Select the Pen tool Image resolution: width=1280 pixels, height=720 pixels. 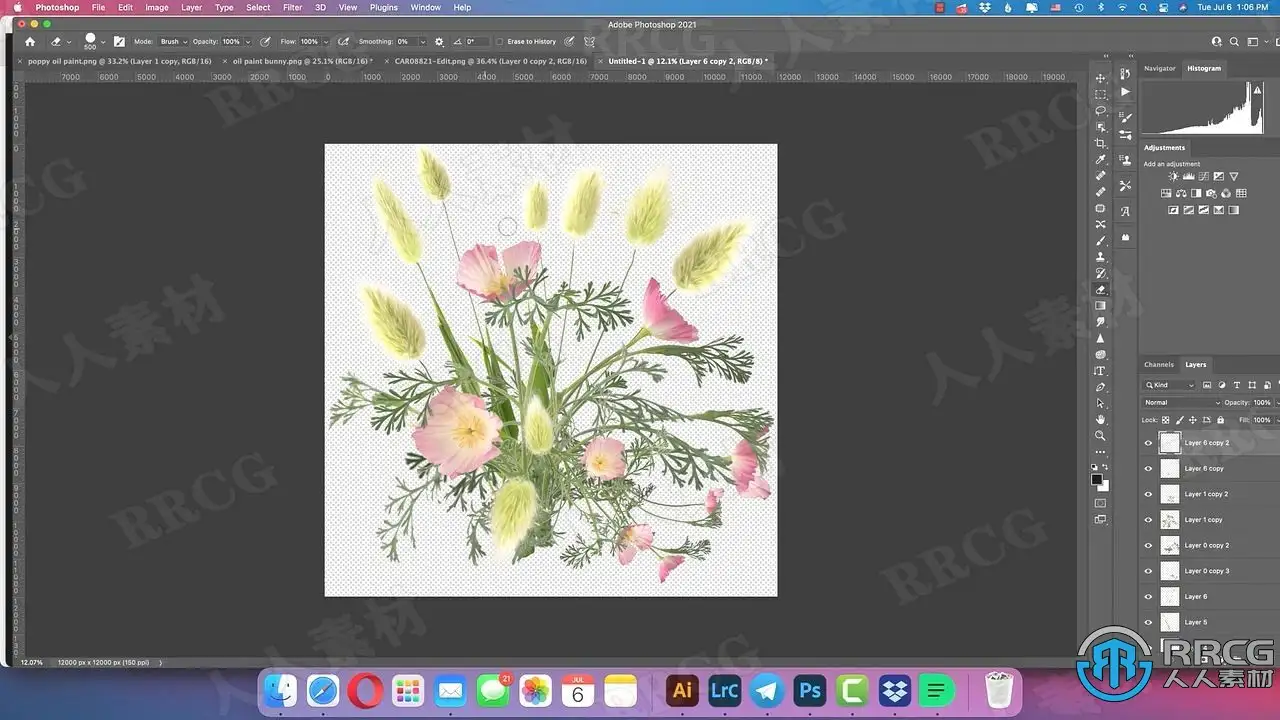coord(1101,387)
